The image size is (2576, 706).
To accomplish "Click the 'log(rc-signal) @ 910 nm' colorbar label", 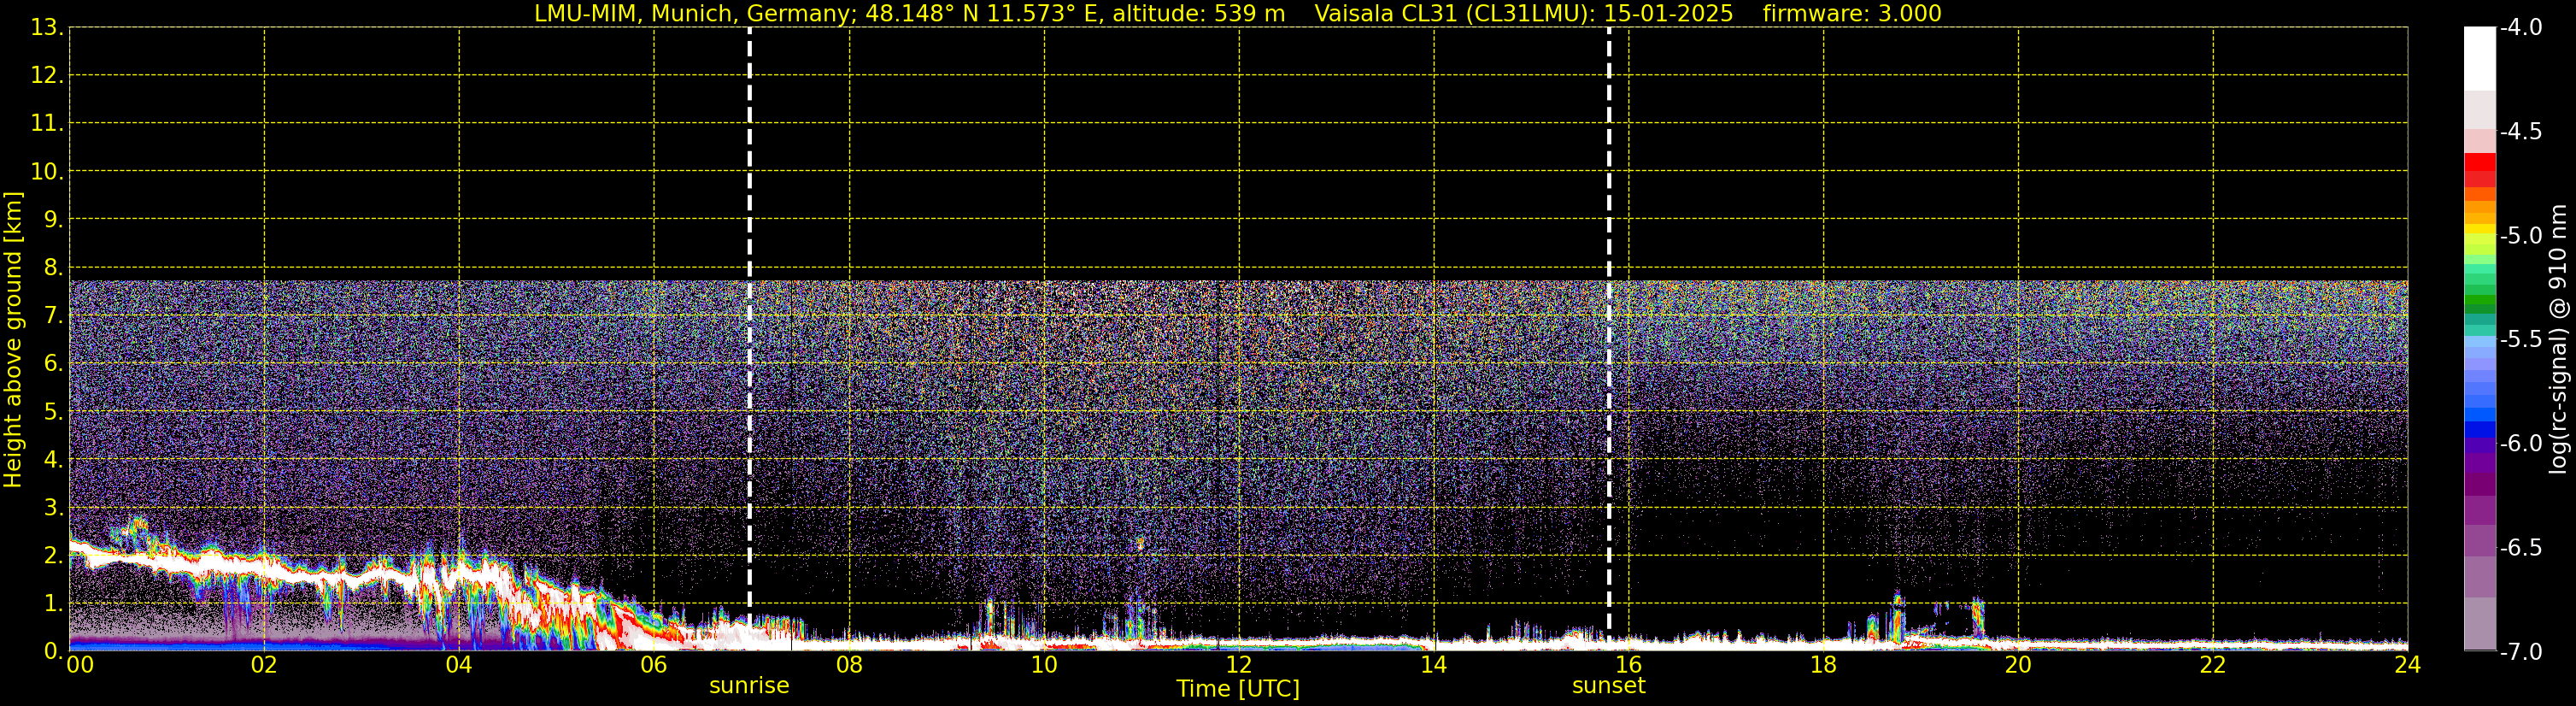I will (2558, 340).
